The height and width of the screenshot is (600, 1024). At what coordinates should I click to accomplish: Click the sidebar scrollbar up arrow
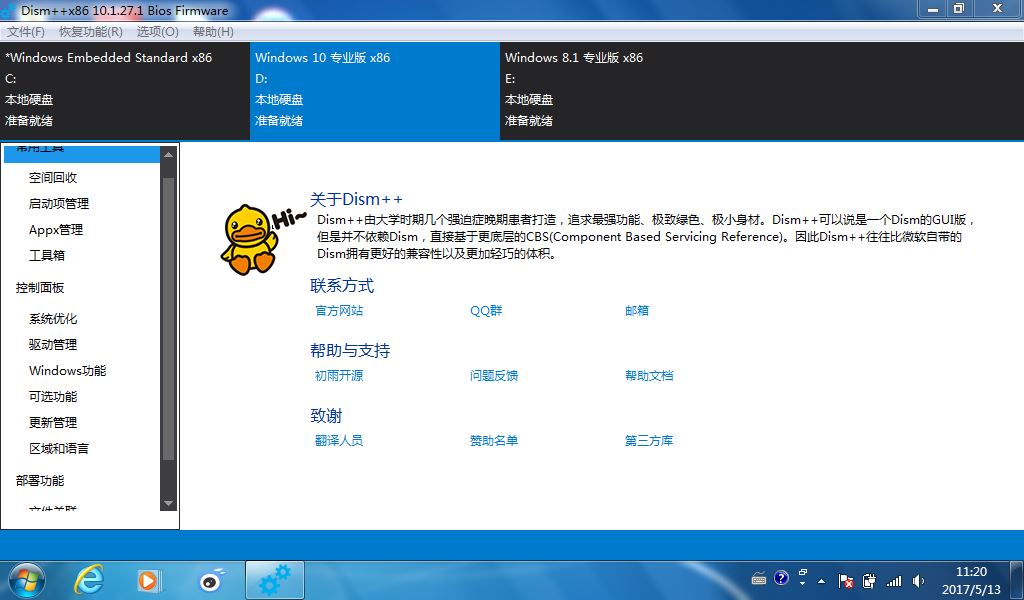click(168, 155)
